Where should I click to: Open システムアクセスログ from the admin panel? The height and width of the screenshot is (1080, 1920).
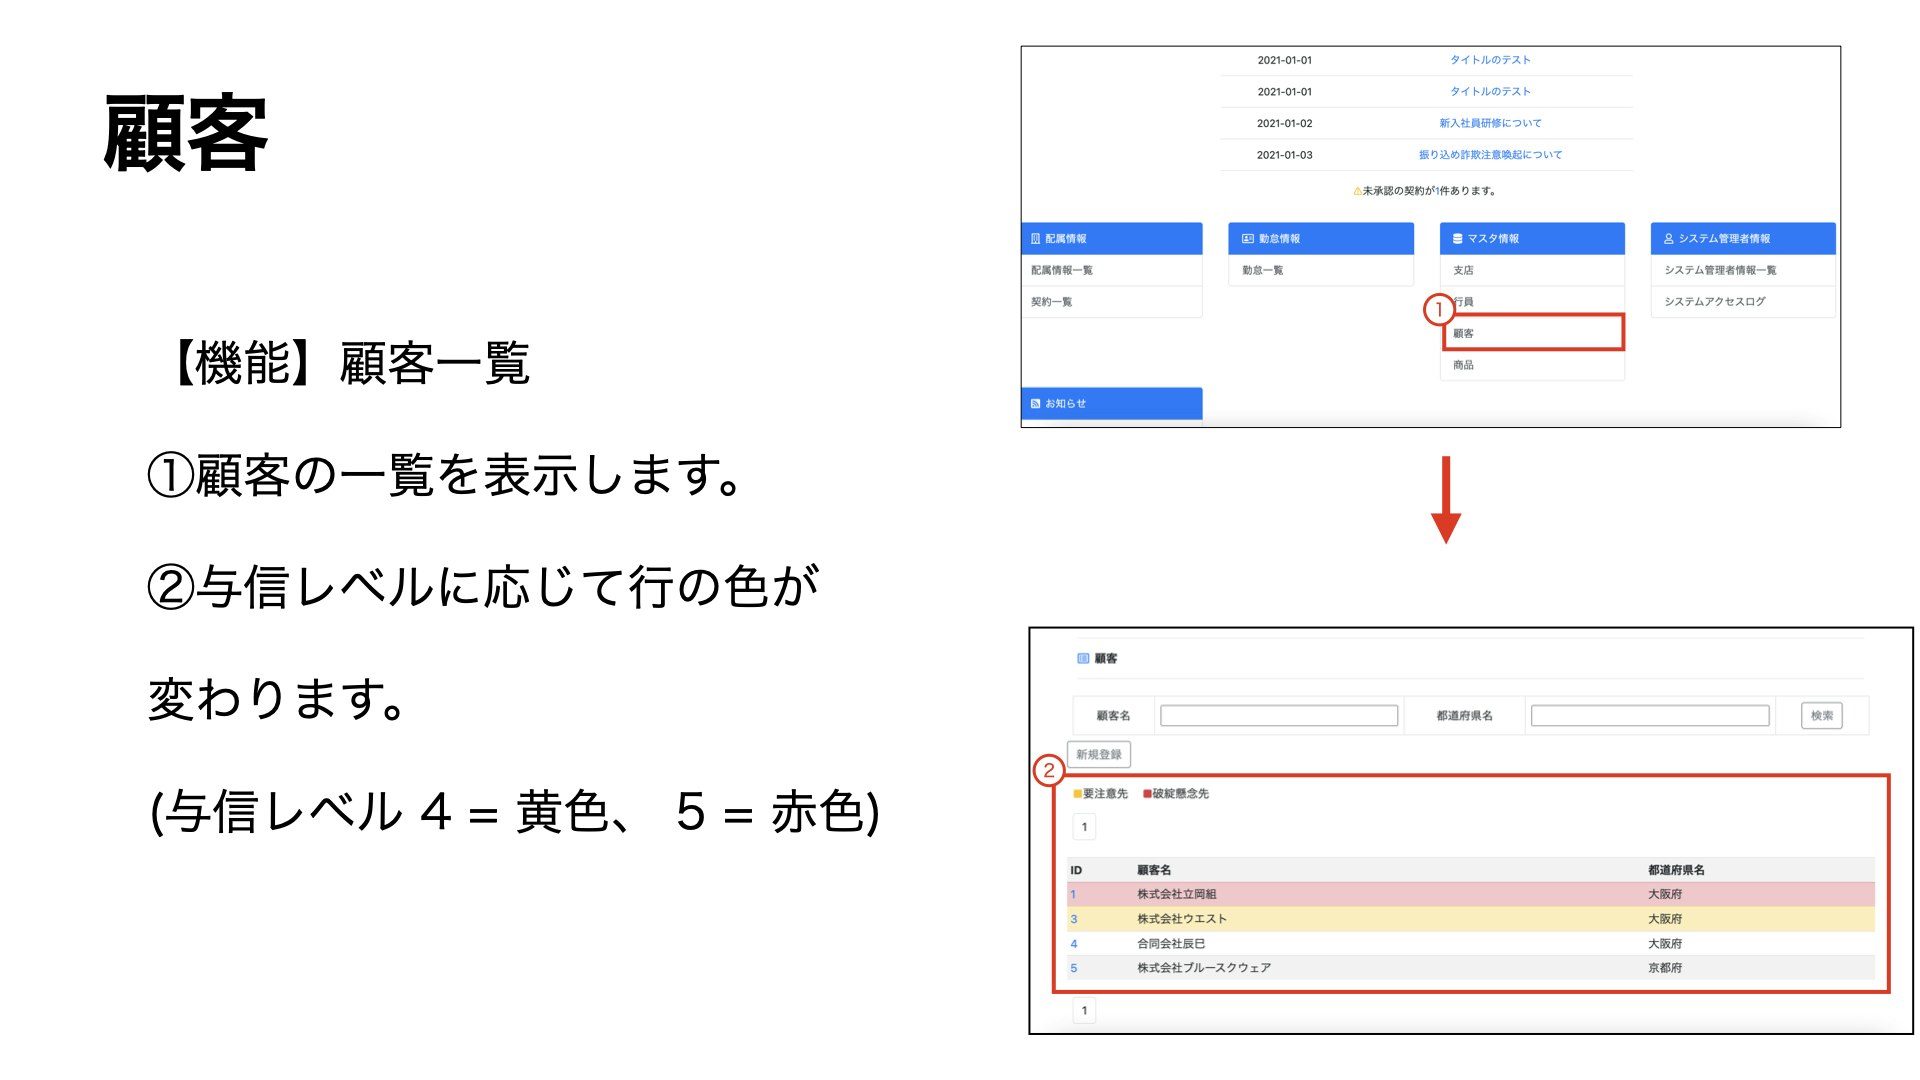[1716, 300]
